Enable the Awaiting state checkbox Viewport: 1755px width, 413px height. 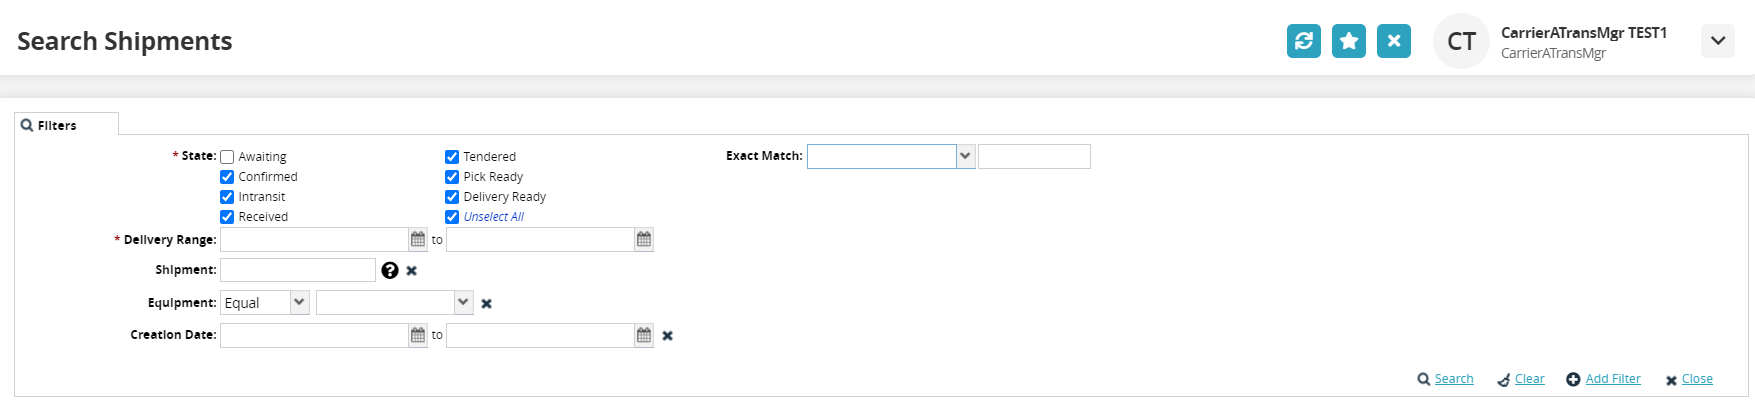click(x=227, y=157)
